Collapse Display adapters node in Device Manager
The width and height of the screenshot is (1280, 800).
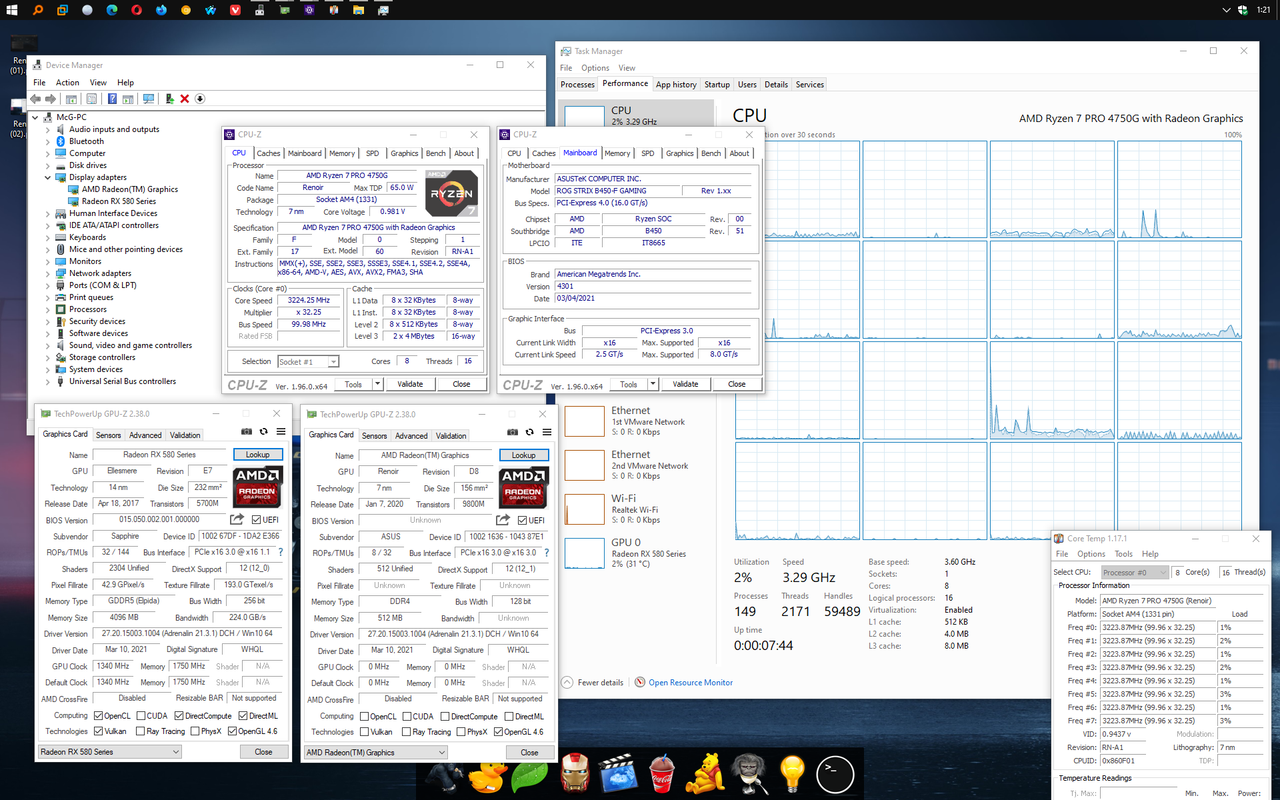tap(47, 177)
